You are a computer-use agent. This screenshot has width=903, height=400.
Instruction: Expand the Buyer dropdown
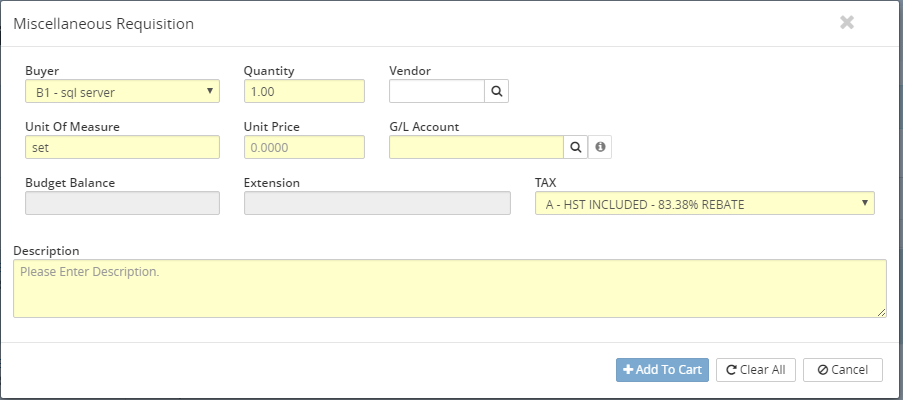point(122,92)
